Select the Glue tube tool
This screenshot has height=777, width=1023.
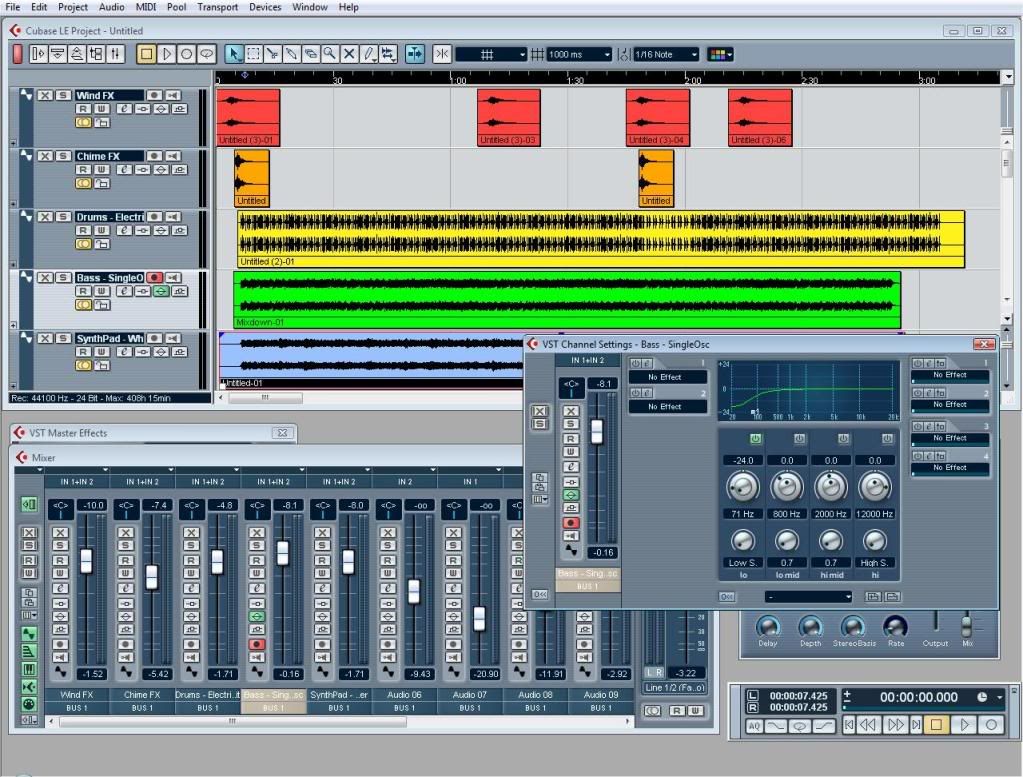click(291, 54)
